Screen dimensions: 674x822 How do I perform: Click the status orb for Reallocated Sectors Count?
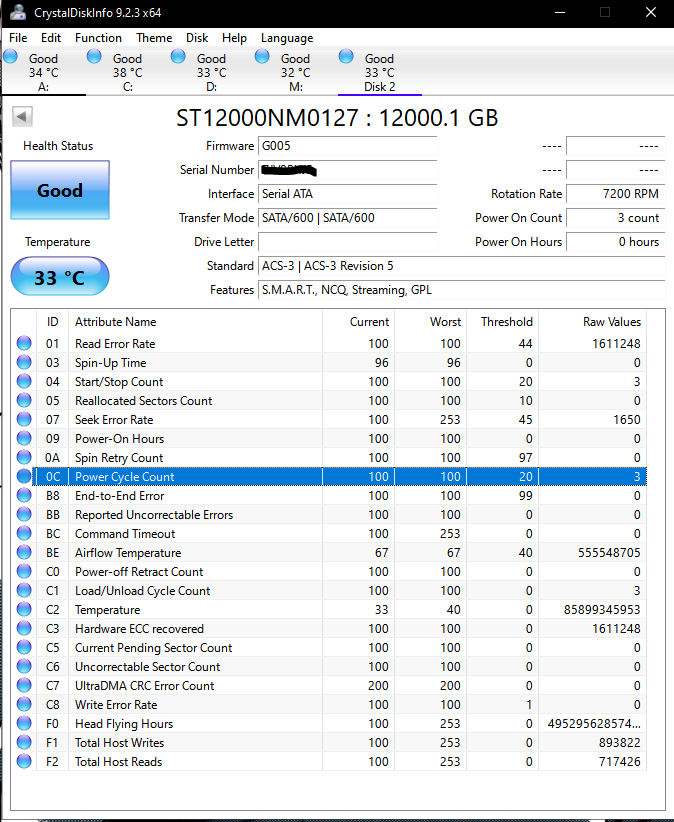click(24, 401)
